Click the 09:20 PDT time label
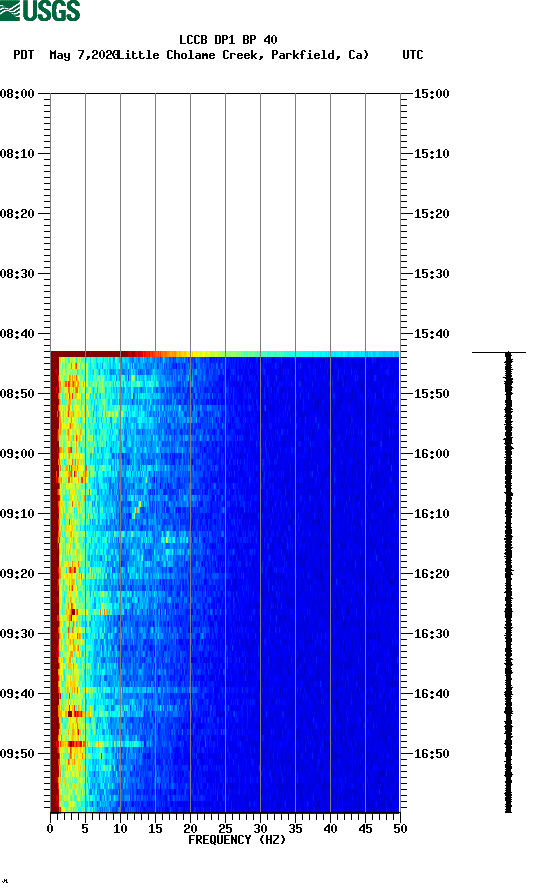The height and width of the screenshot is (892, 552). tap(18, 574)
